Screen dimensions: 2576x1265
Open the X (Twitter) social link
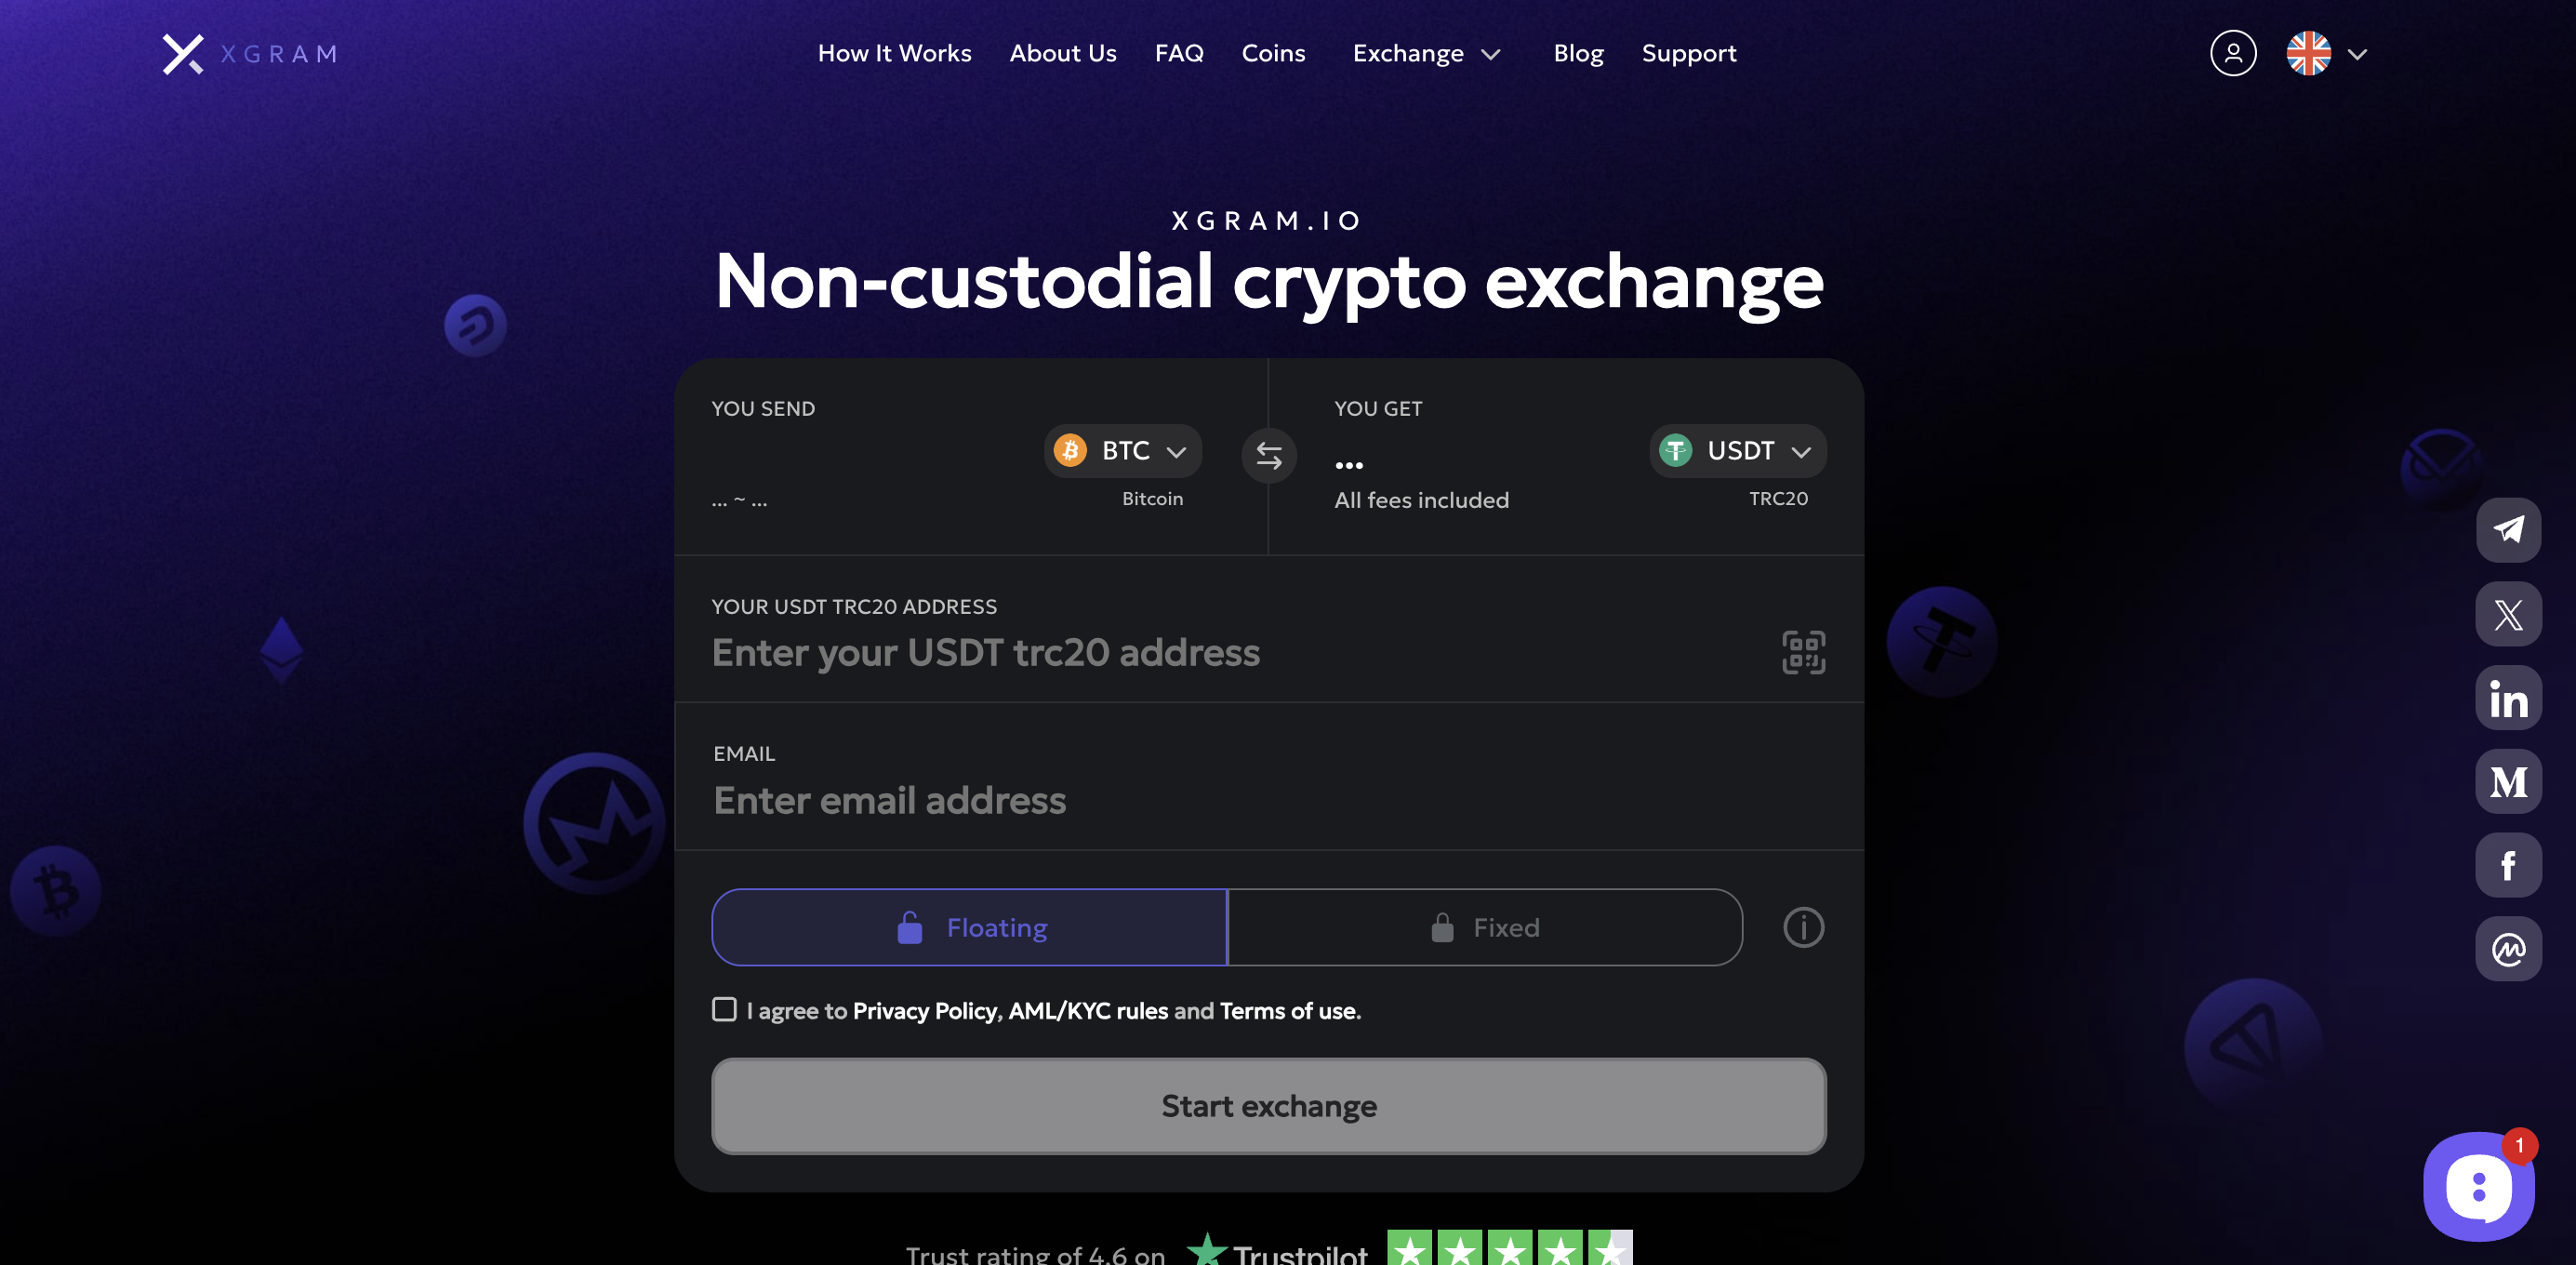[2507, 614]
